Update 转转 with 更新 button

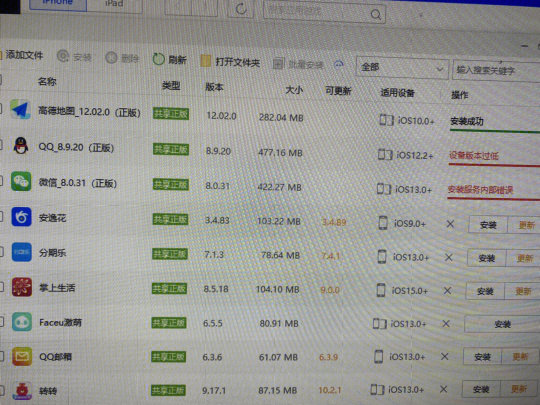(x=520, y=390)
